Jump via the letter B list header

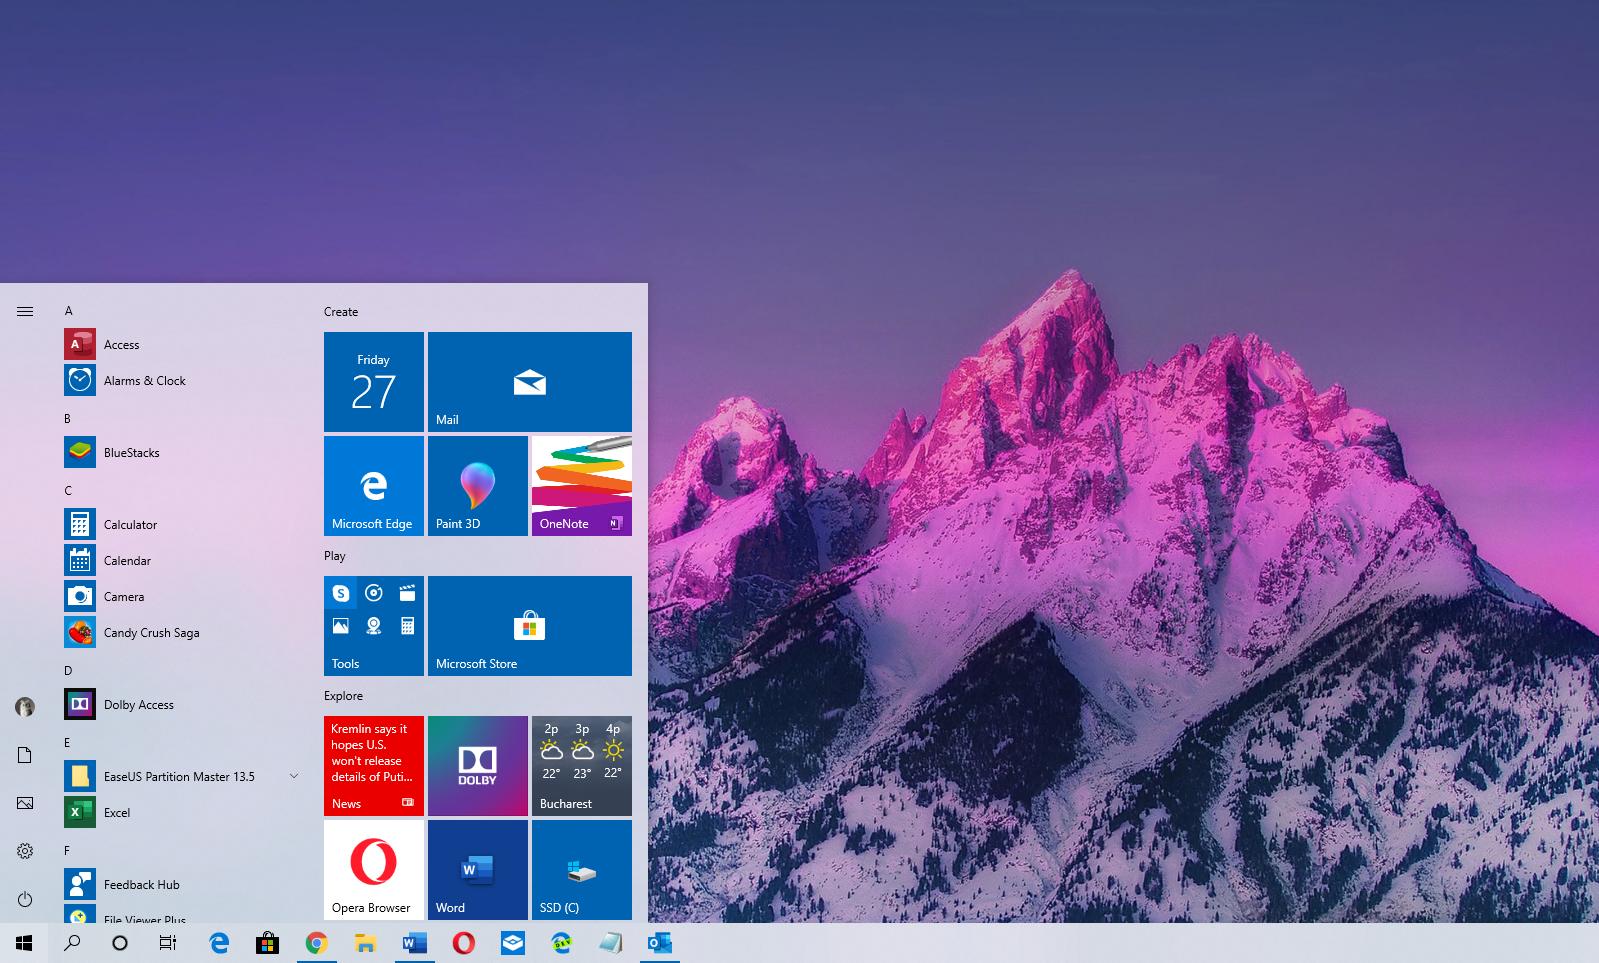pyautogui.click(x=68, y=419)
